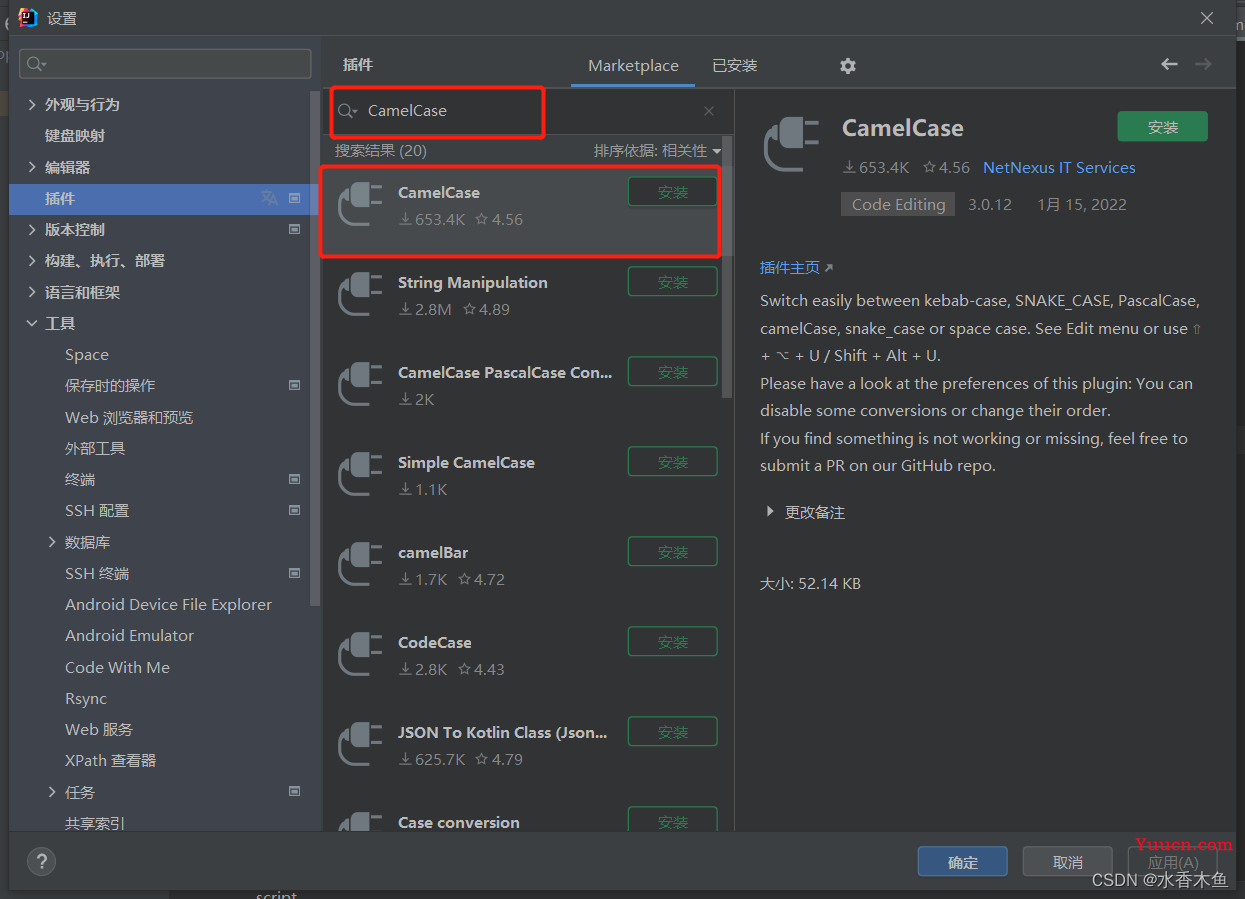Click the String Manipulation plugin icon
Screen dimensions: 1245x899
click(360, 295)
